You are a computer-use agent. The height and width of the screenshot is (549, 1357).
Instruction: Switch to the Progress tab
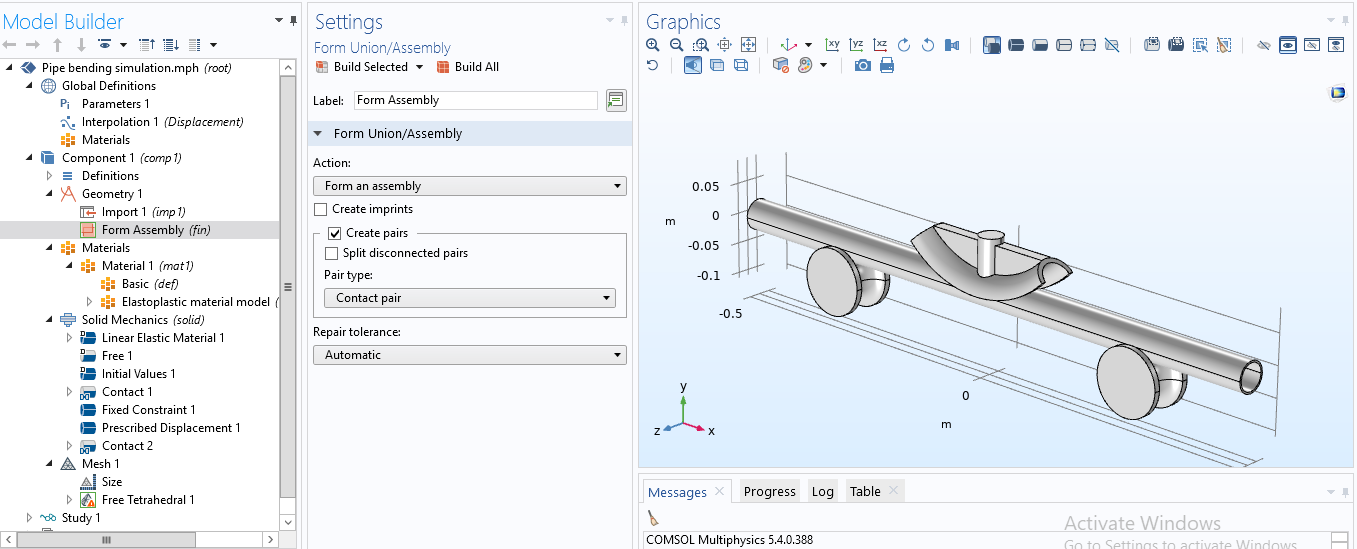click(x=769, y=492)
